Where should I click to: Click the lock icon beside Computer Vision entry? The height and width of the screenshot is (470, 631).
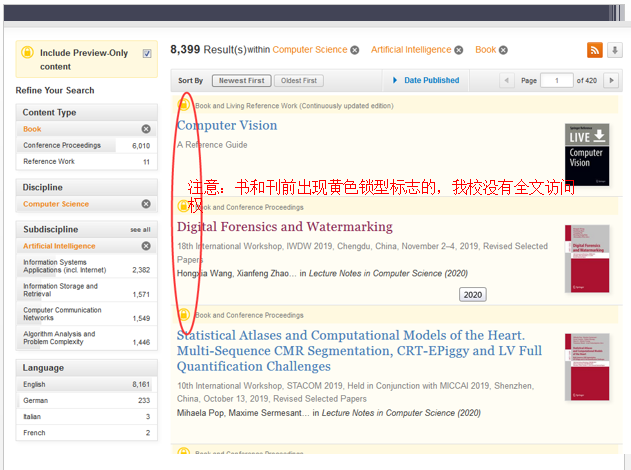(x=184, y=105)
